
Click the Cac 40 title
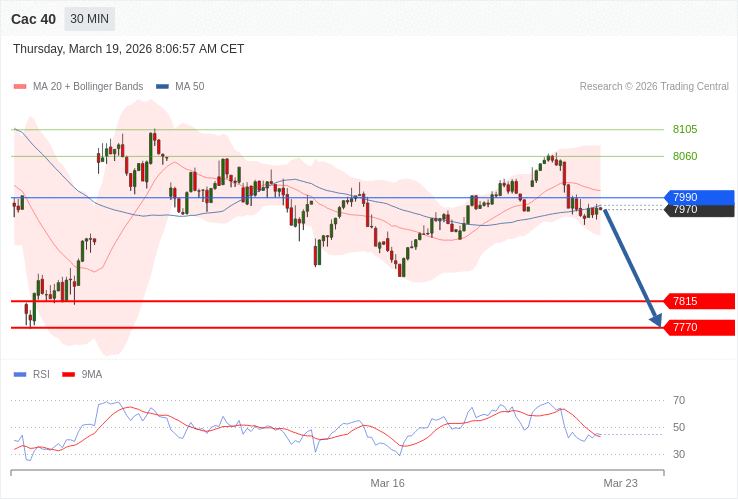(x=33, y=19)
